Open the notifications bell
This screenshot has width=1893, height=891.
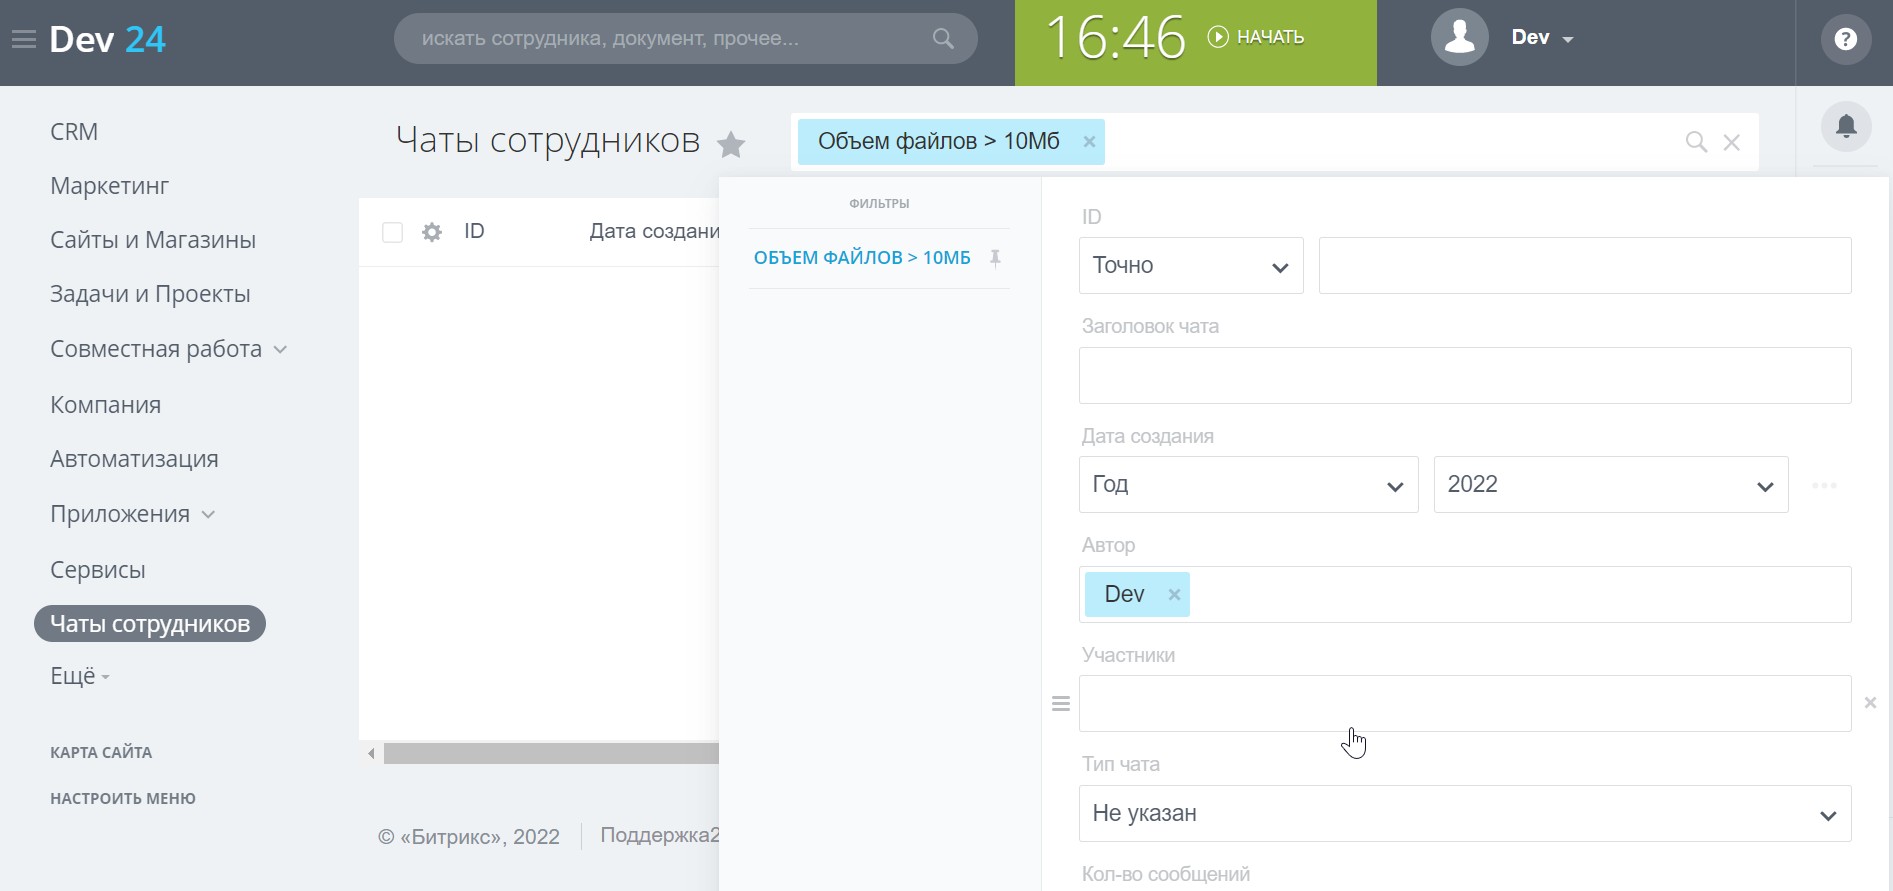tap(1846, 127)
